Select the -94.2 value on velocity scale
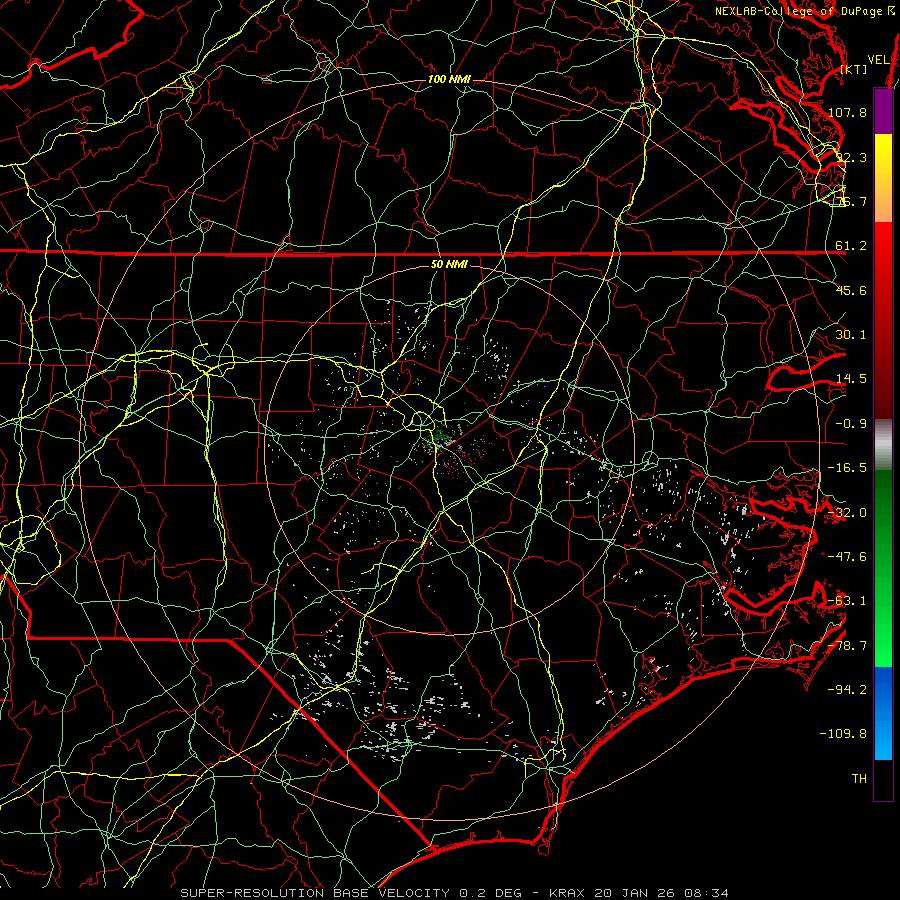This screenshot has height=900, width=900. (x=848, y=689)
